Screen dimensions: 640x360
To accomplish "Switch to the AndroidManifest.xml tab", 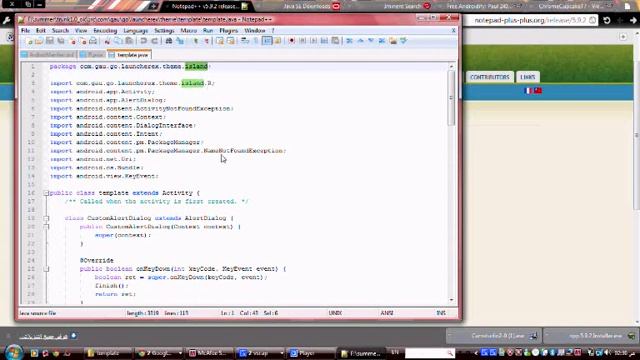I will [x=48, y=55].
